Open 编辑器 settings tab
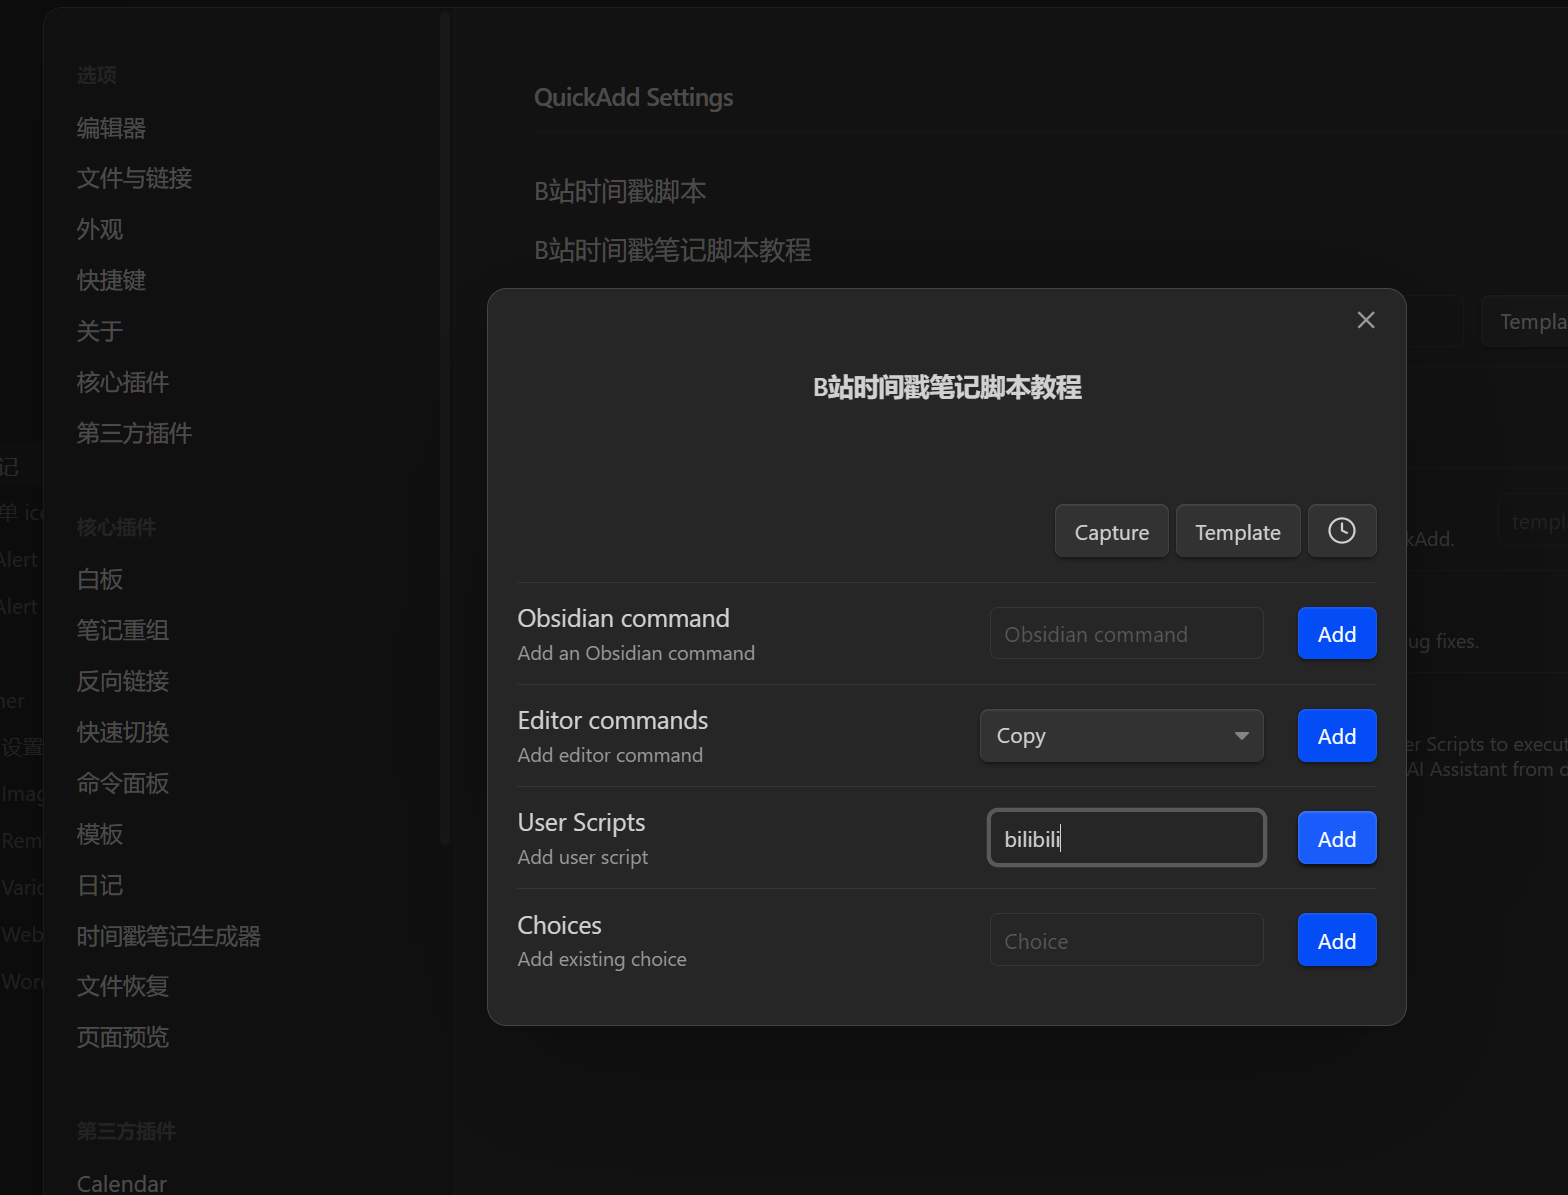Viewport: 1568px width, 1195px height. [x=111, y=128]
